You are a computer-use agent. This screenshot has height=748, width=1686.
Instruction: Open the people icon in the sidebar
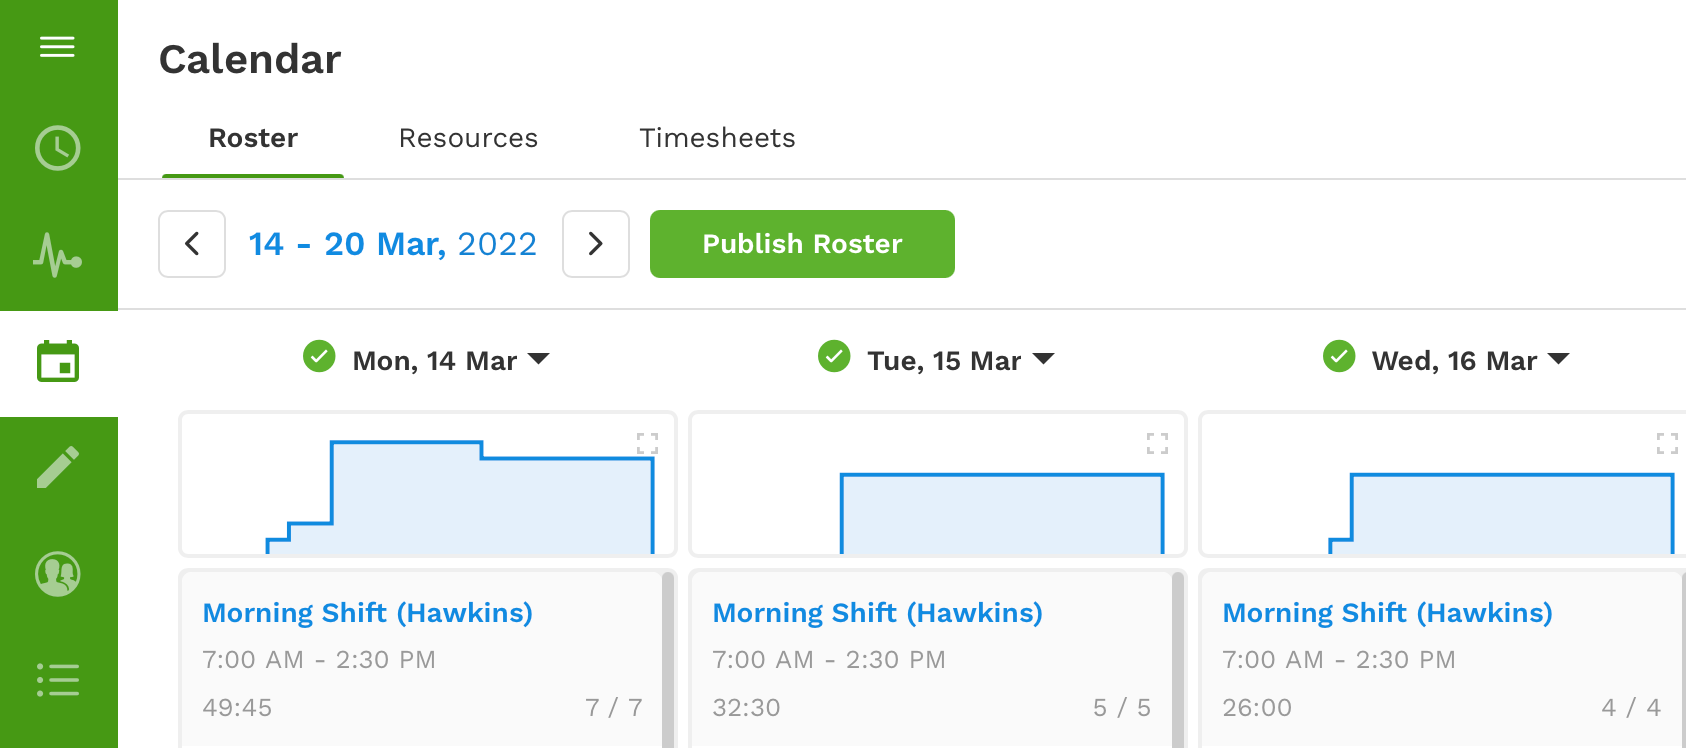point(58,574)
